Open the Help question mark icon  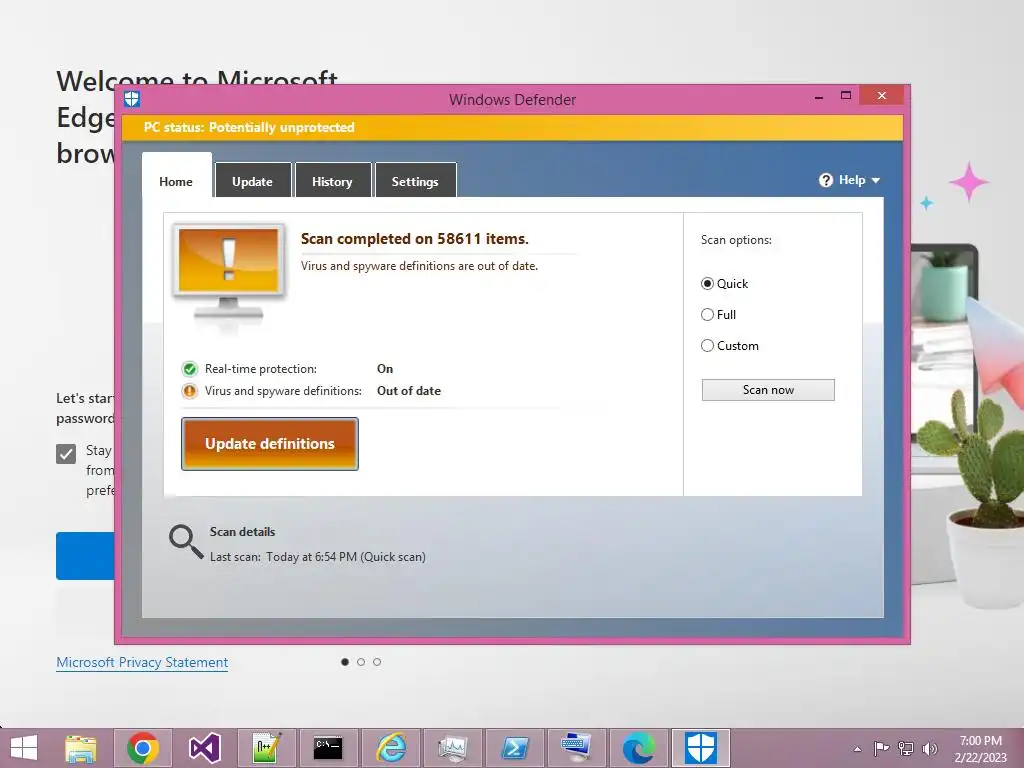click(825, 180)
